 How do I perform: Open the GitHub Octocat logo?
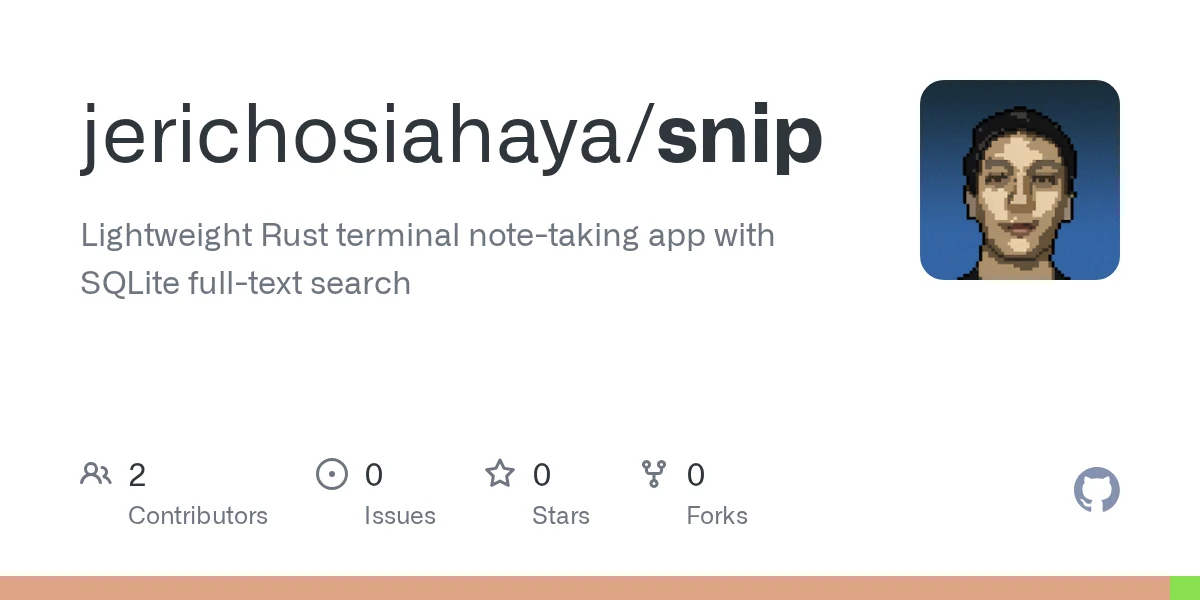(1097, 490)
